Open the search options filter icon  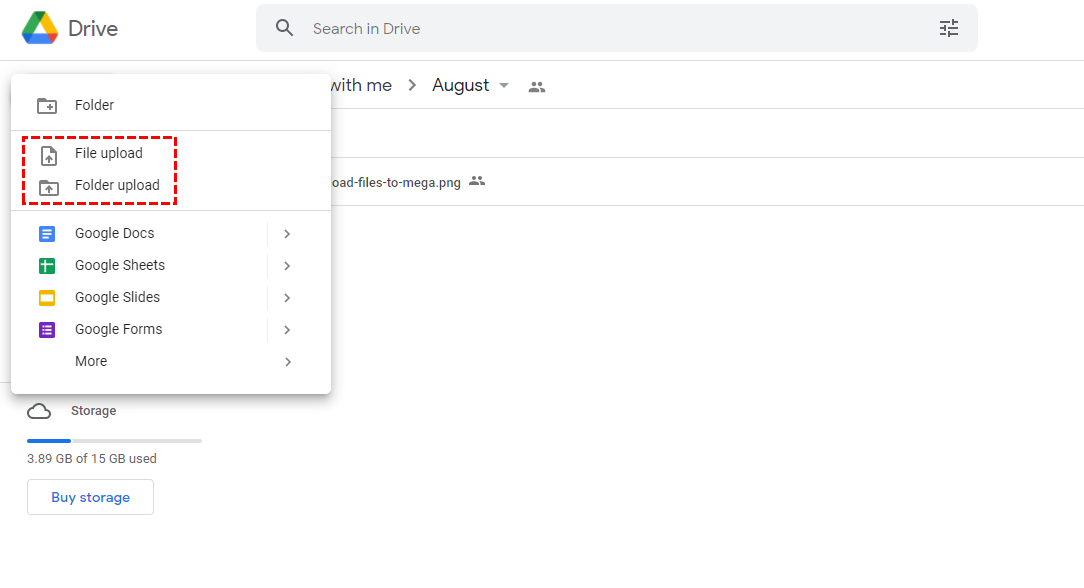(x=948, y=28)
